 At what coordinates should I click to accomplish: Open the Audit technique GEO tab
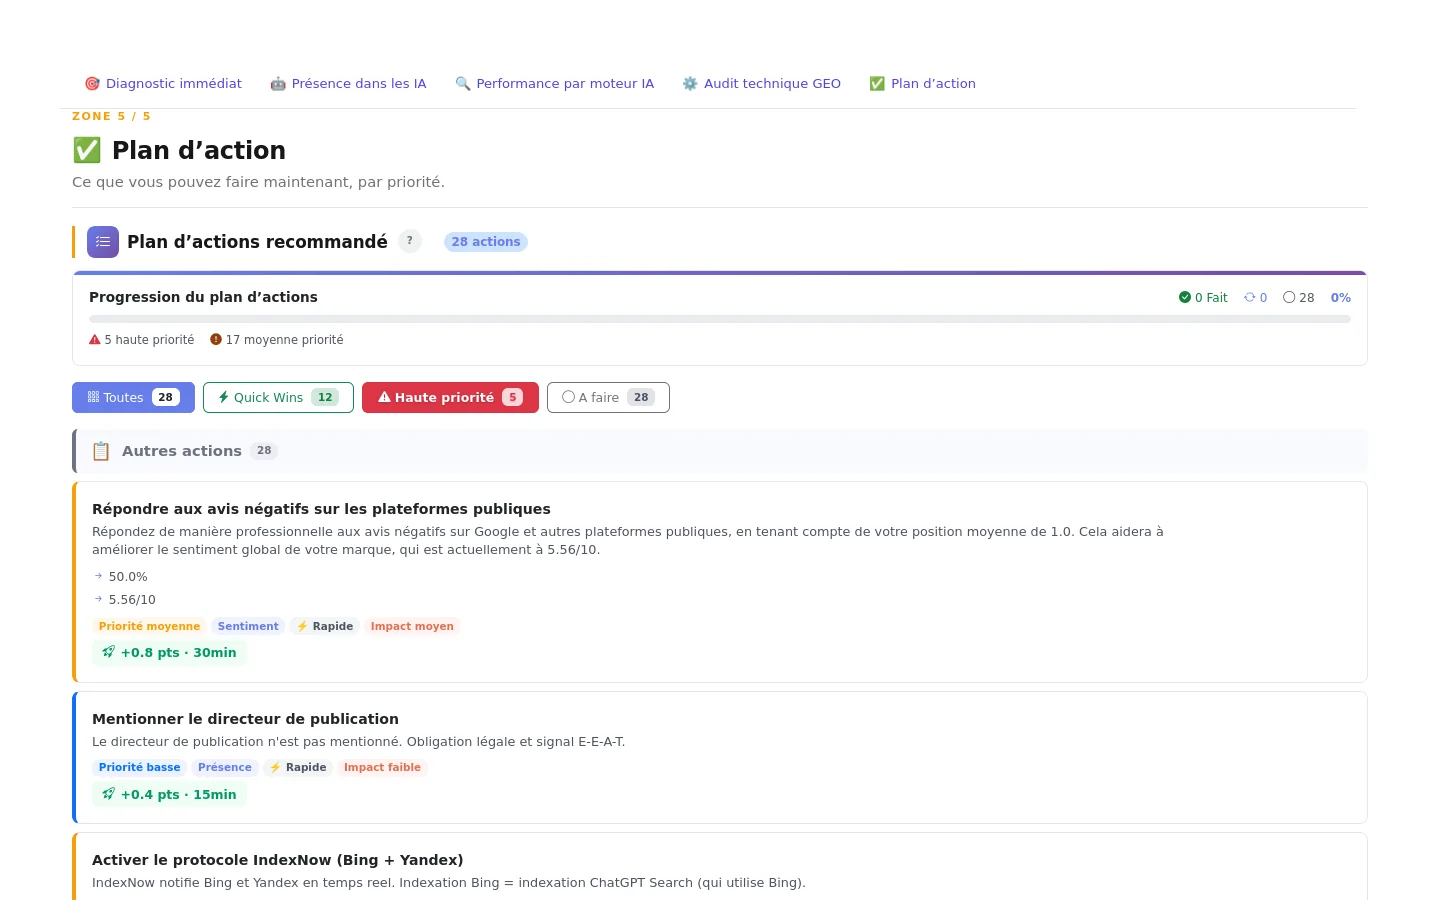[x=761, y=84]
